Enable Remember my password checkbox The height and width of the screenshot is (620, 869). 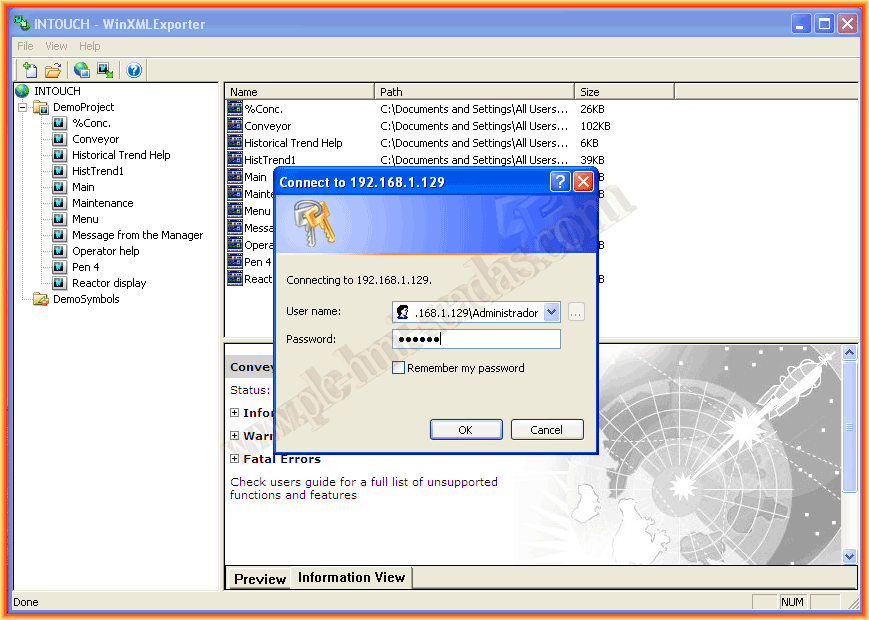pyautogui.click(x=398, y=368)
